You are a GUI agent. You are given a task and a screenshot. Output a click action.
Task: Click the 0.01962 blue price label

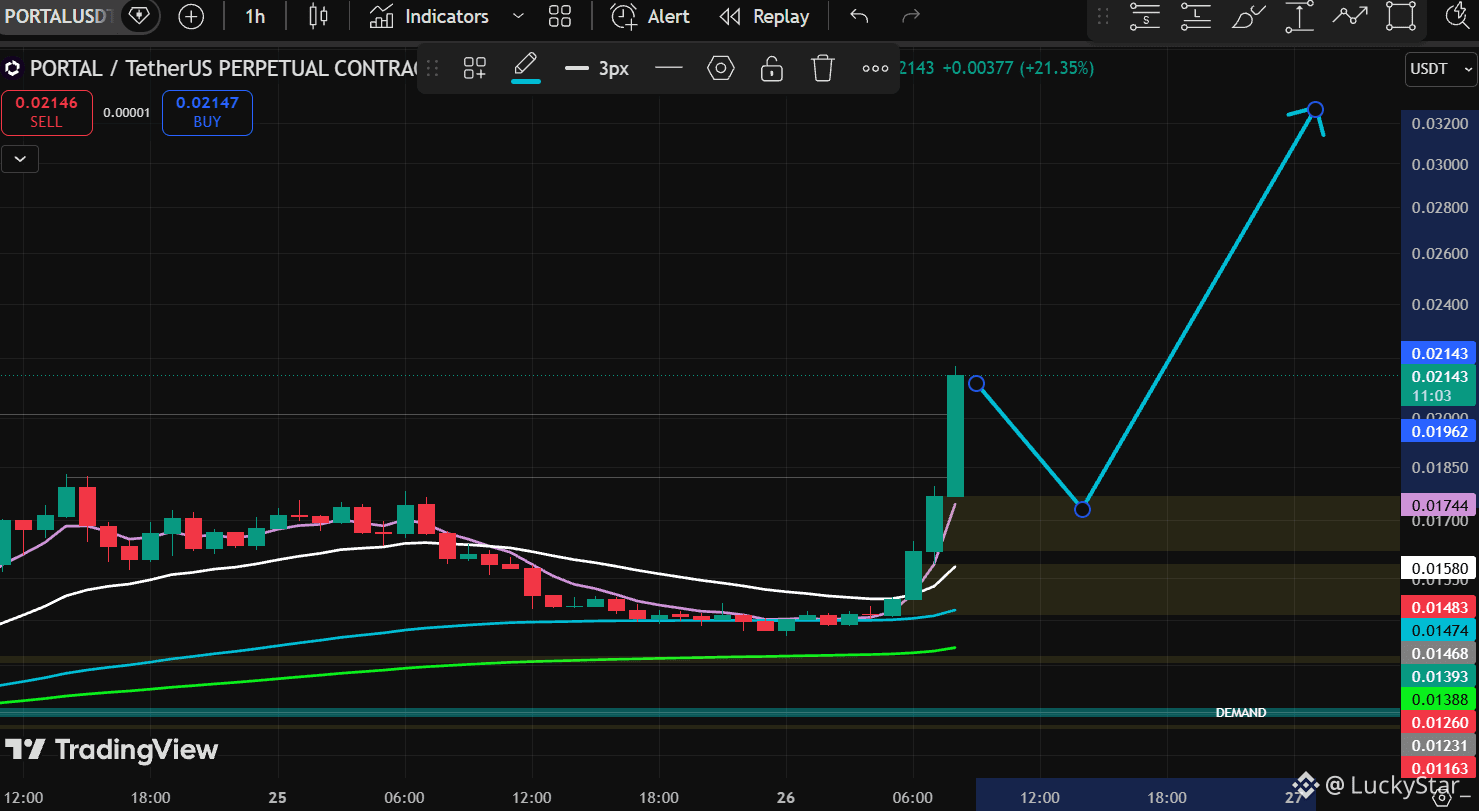(x=1439, y=432)
